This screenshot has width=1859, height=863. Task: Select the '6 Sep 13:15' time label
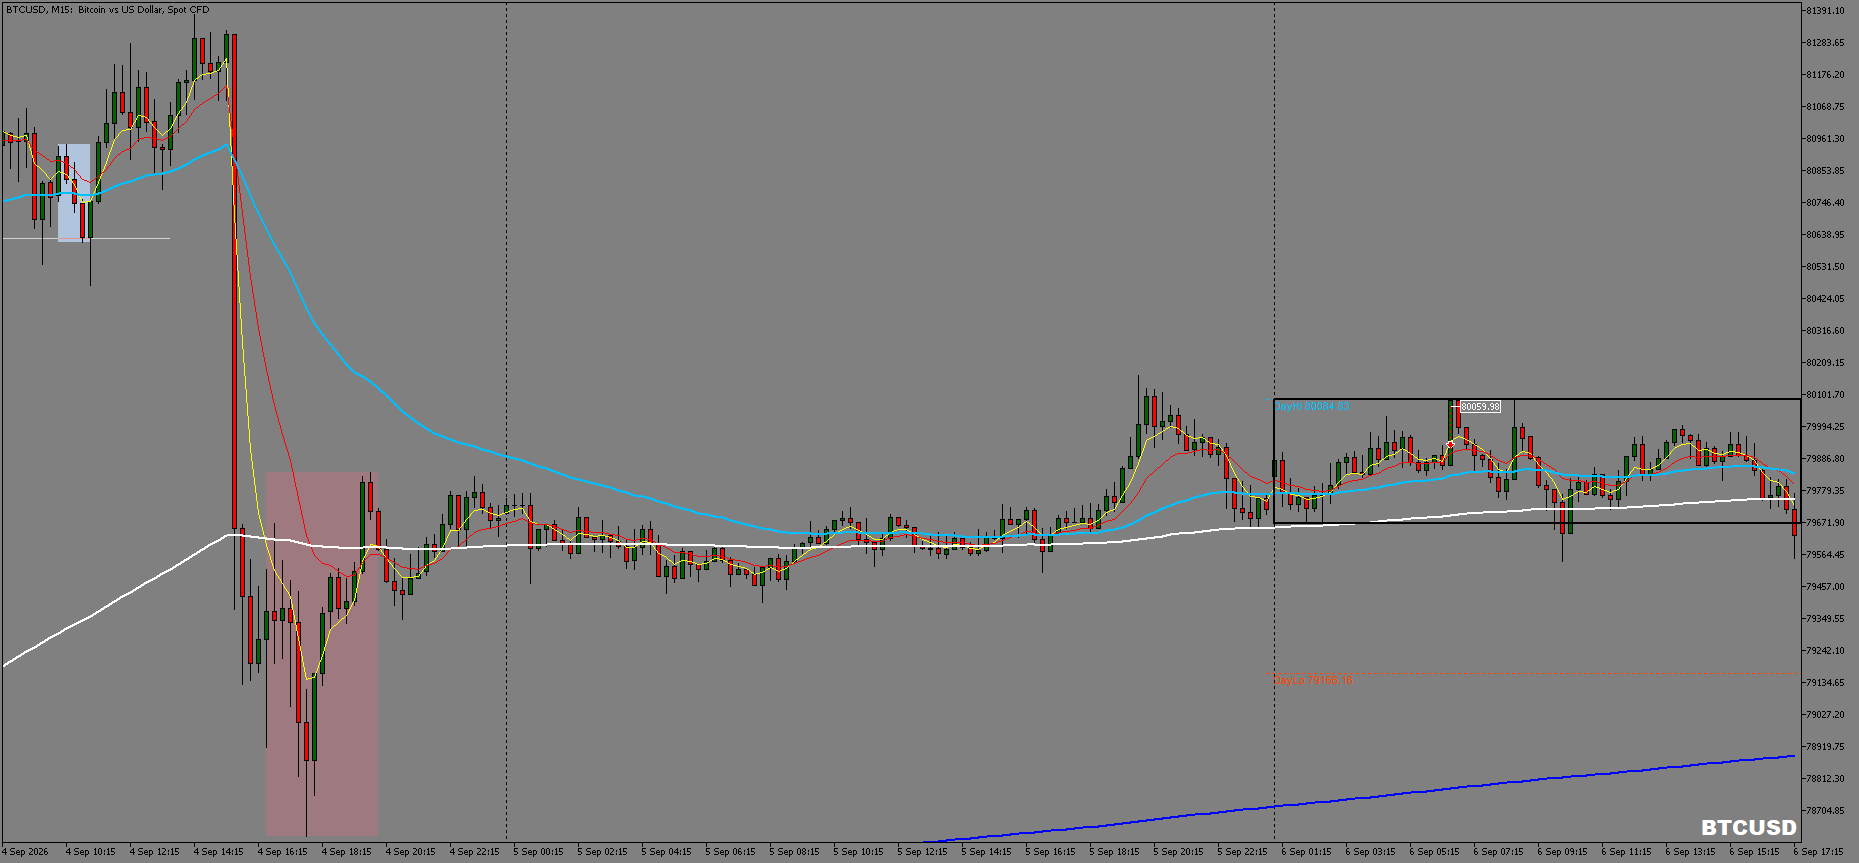pyautogui.click(x=1690, y=852)
